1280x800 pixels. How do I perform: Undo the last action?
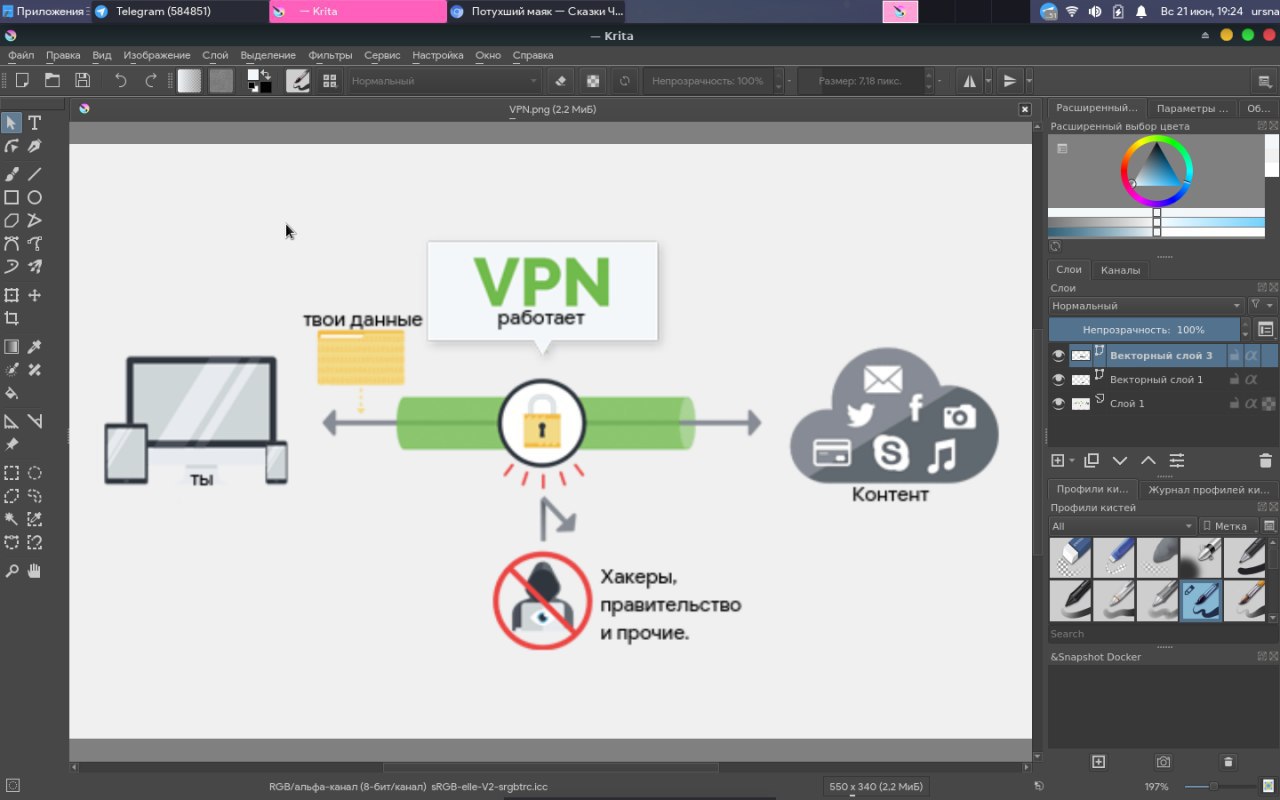pos(121,81)
